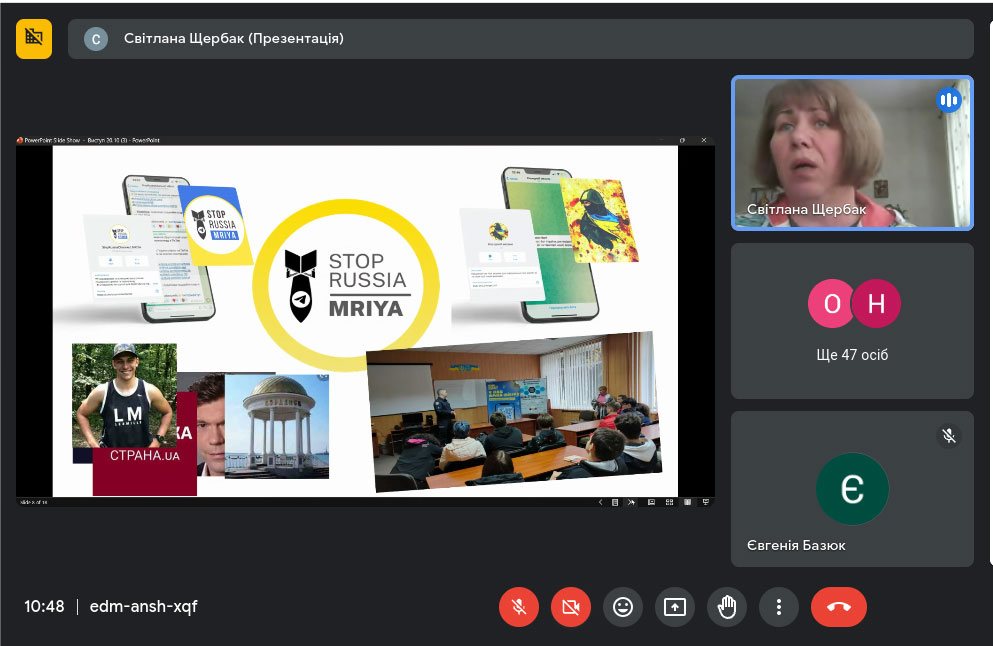Viewport: 993px width, 646px height.
Task: Click the white rotunda pavilion photo
Action: pyautogui.click(x=277, y=426)
